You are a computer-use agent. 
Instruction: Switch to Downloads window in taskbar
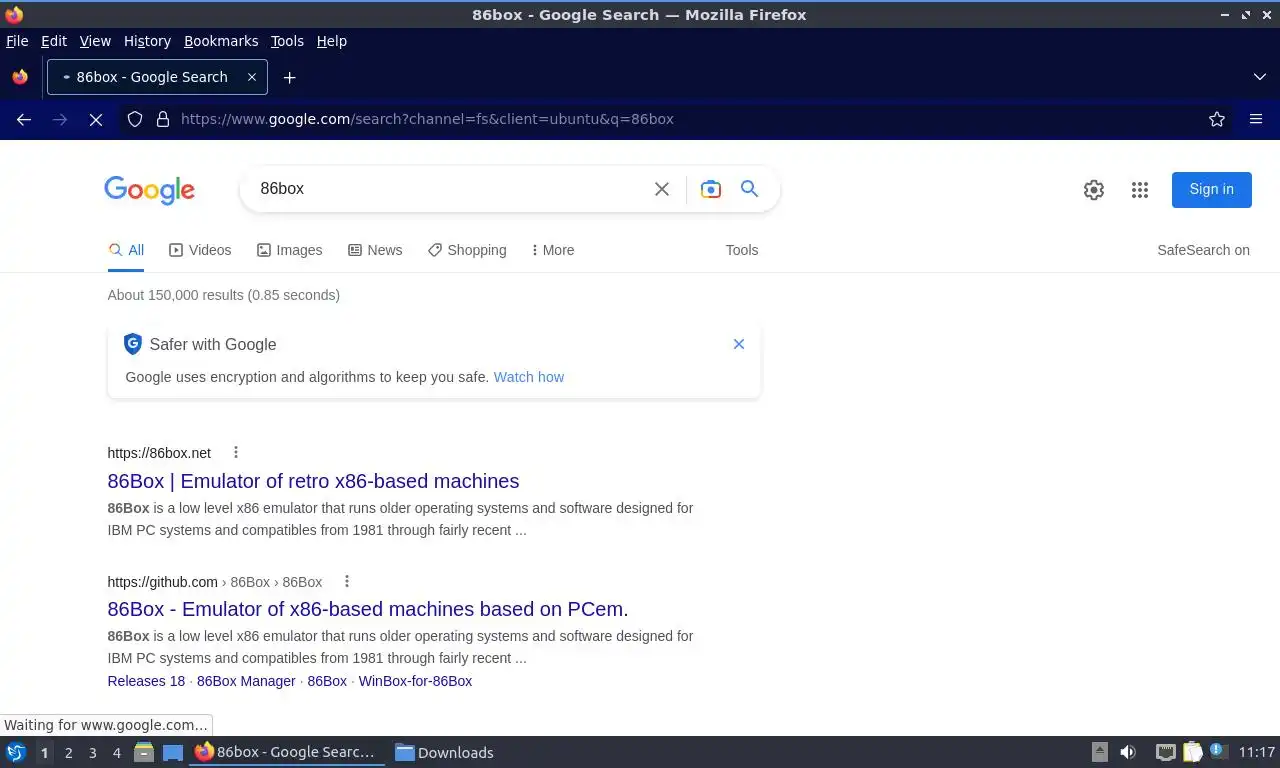pos(445,752)
